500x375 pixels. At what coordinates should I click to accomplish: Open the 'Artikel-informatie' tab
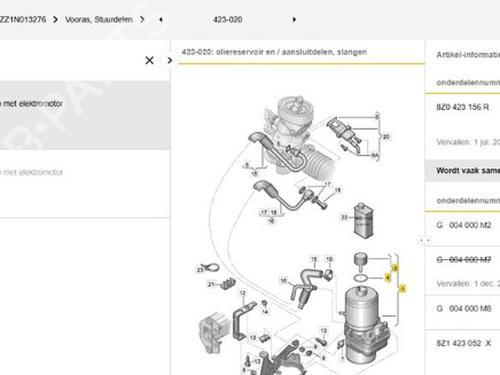pos(468,55)
